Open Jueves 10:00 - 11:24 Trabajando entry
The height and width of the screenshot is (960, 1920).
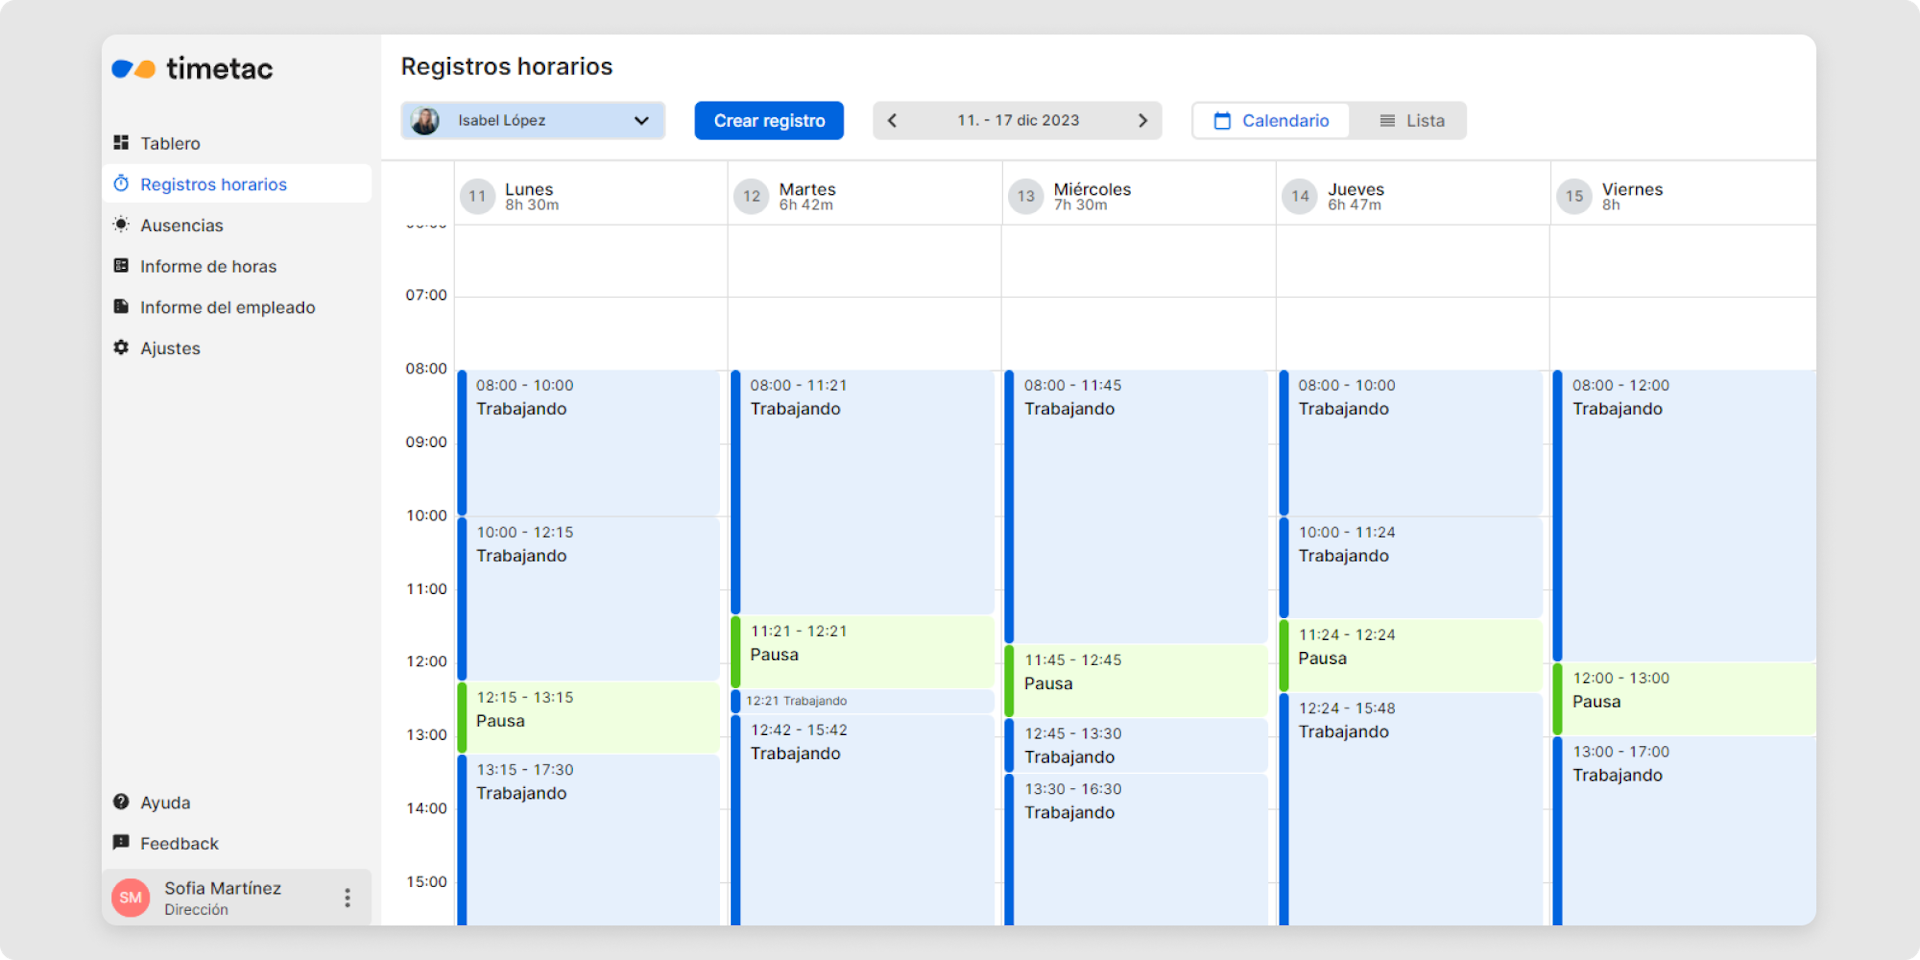point(1411,567)
